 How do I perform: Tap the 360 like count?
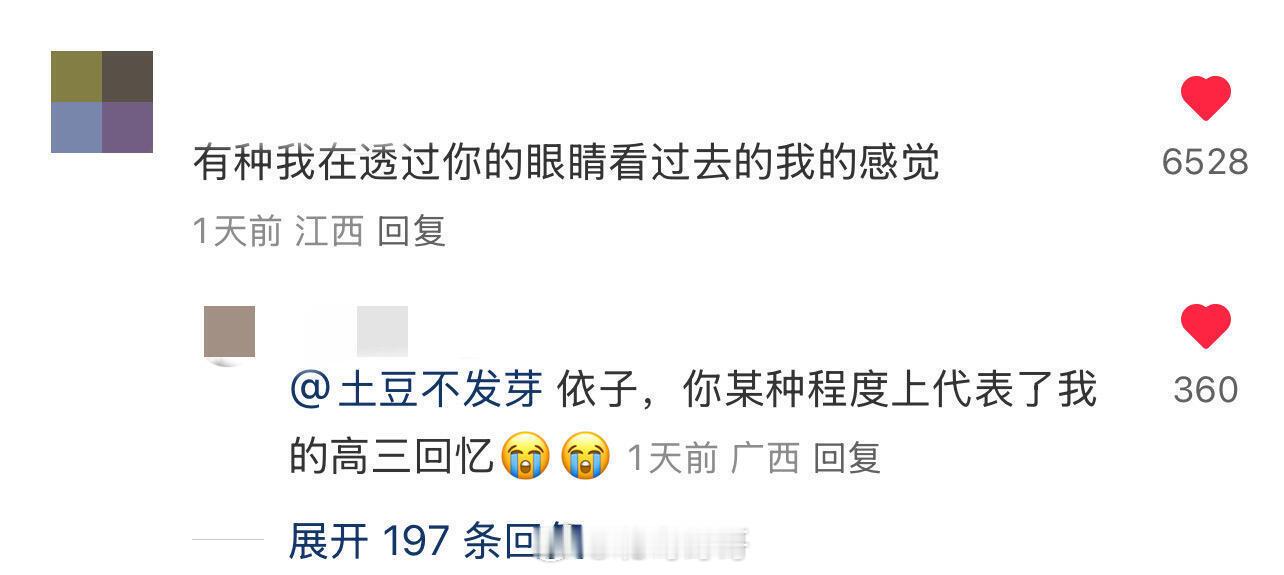[x=1205, y=390]
